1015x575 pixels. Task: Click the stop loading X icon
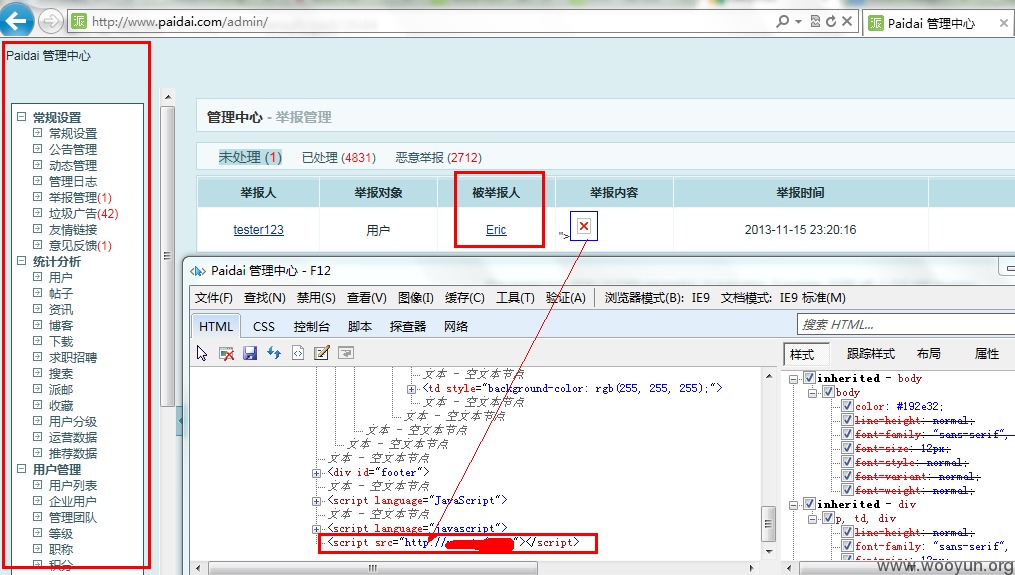click(846, 21)
